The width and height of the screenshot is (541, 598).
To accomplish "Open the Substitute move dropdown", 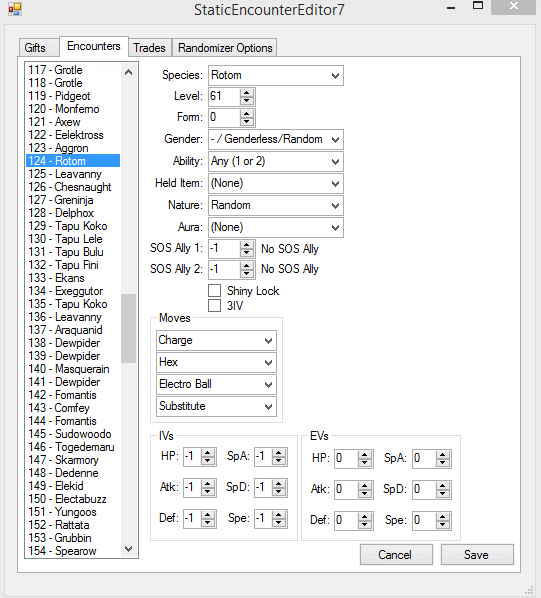I will (216, 406).
